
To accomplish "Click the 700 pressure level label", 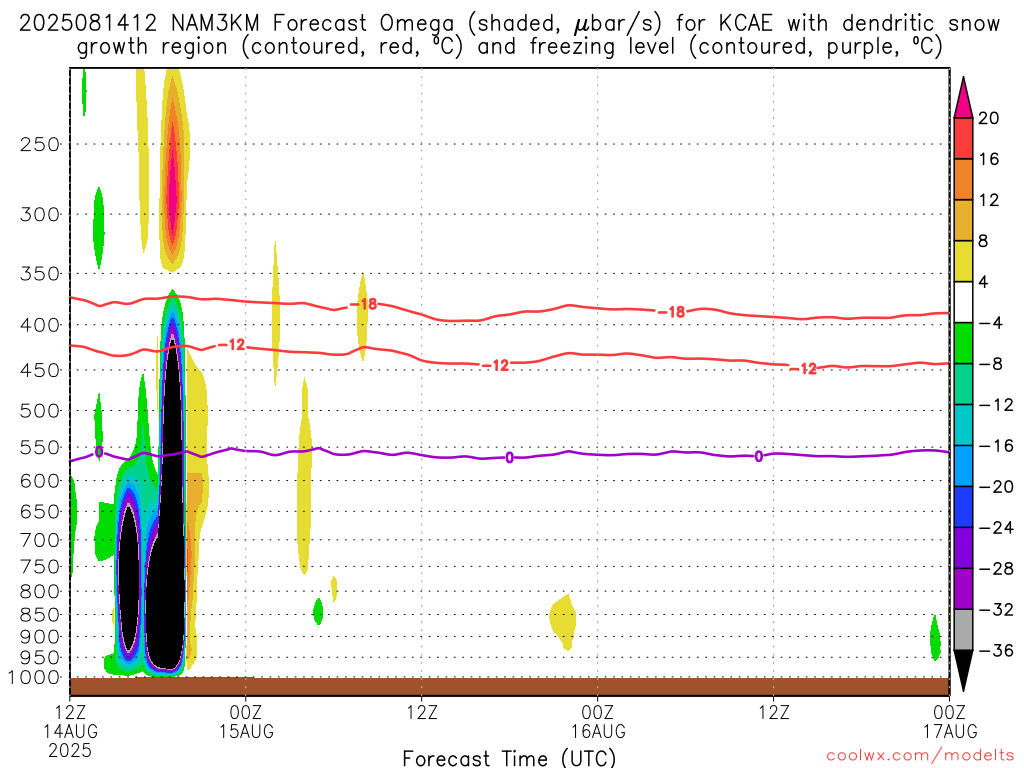I will point(40,540).
